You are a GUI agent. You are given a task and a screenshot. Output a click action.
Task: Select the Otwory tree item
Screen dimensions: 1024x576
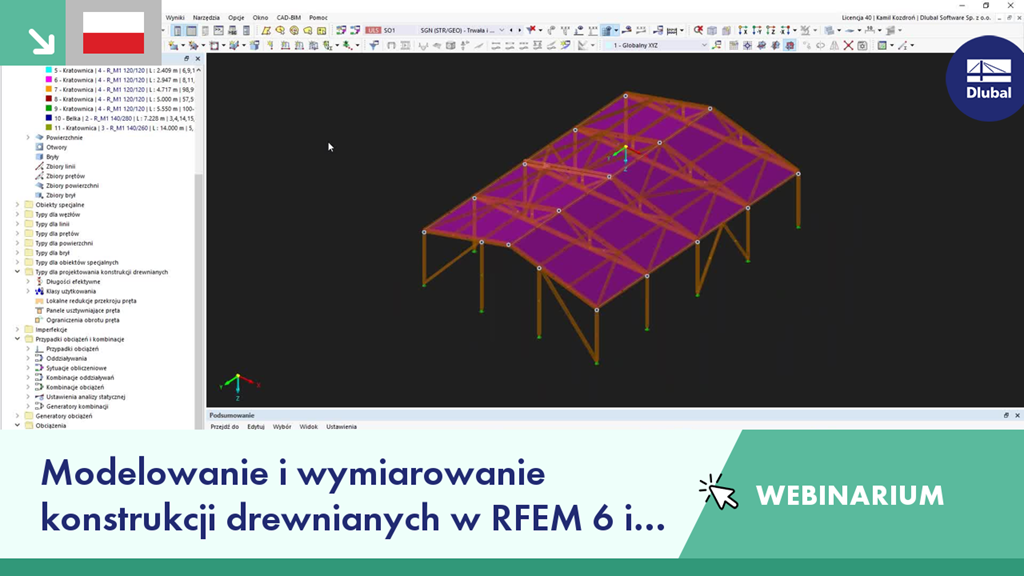point(56,148)
